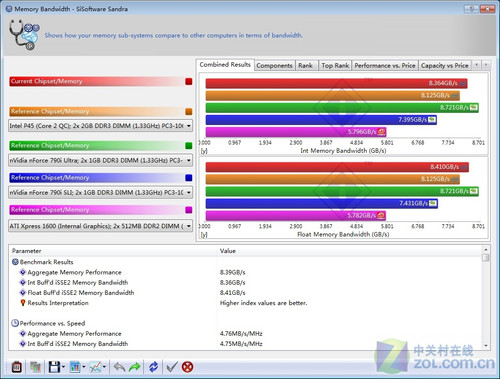Click the save floppy disk icon
Image resolution: width=500 pixels, height=379 pixels.
pyautogui.click(x=54, y=367)
